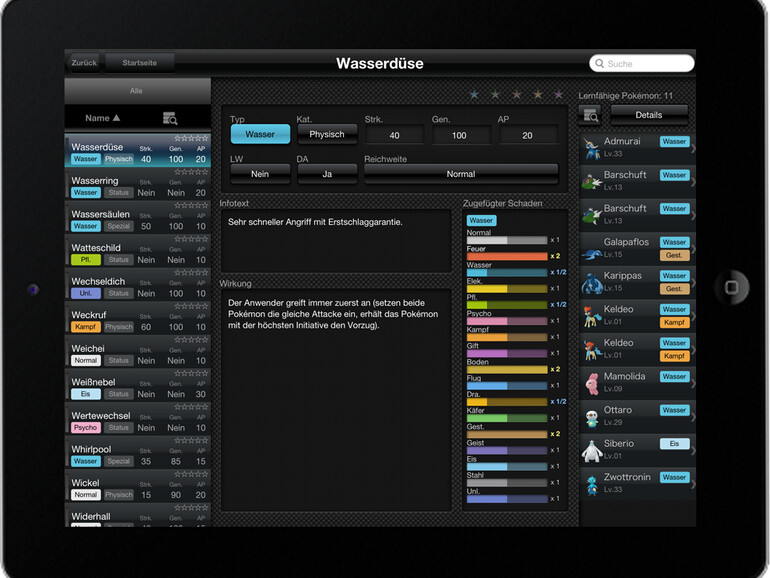Select the Wasserring move

(138, 185)
